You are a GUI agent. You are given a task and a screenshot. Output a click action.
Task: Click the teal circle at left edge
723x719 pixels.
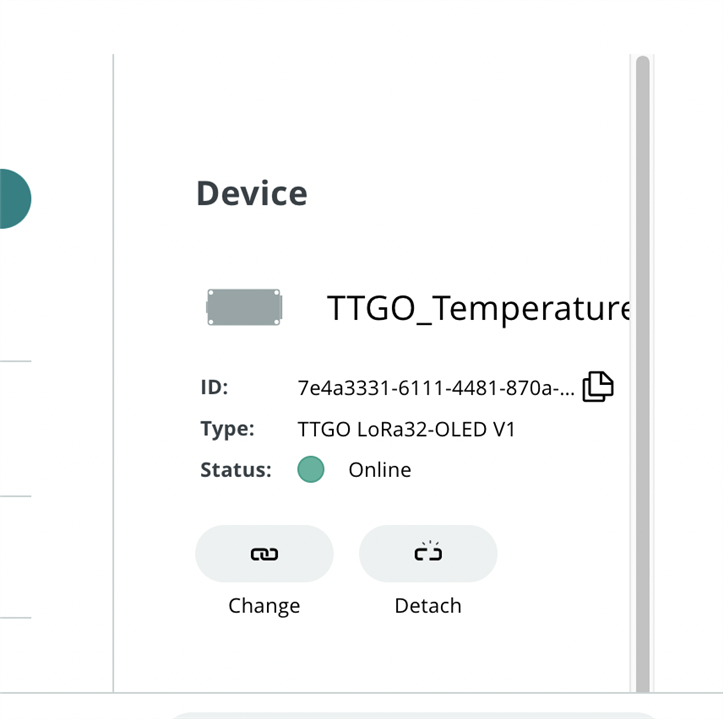click(12, 198)
